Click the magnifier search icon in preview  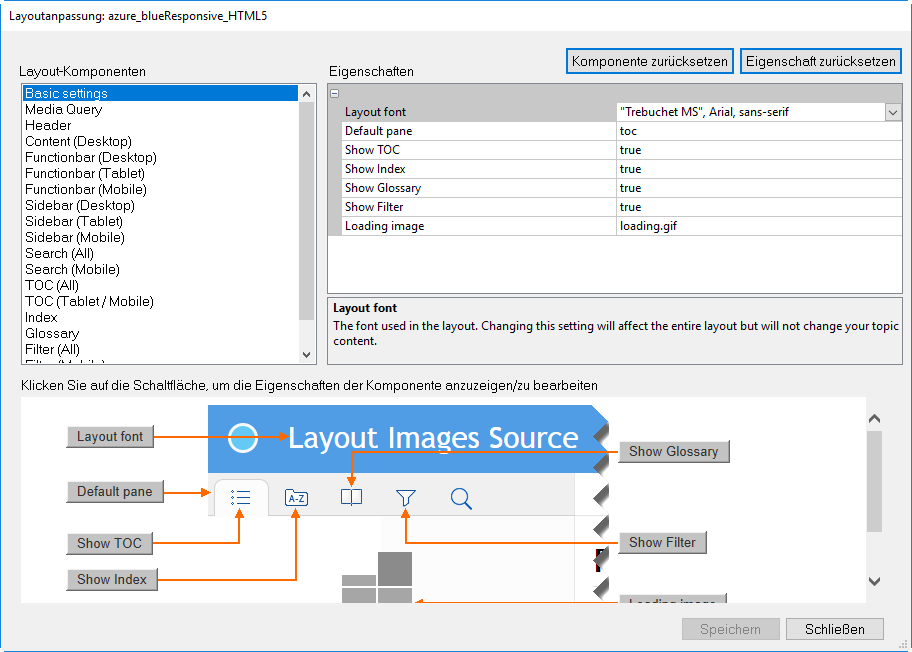pyautogui.click(x=461, y=498)
